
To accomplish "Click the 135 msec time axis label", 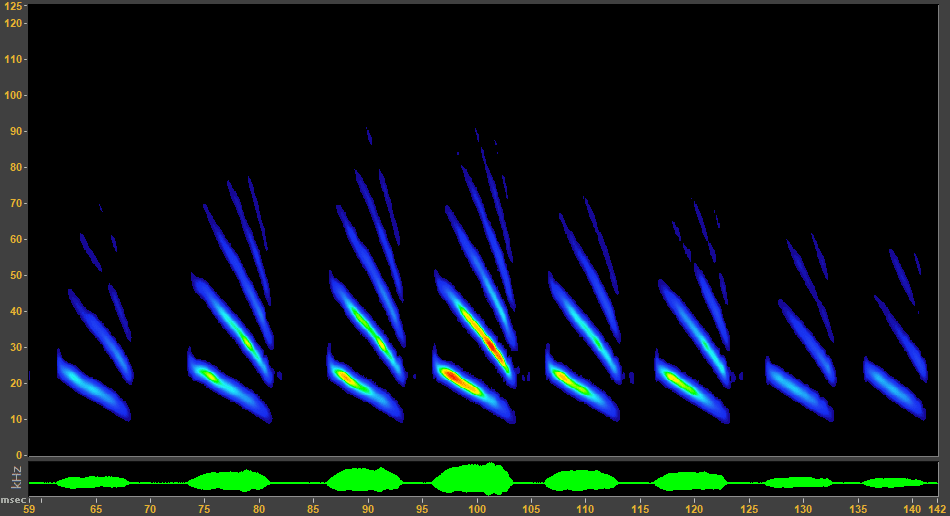I will [857, 509].
